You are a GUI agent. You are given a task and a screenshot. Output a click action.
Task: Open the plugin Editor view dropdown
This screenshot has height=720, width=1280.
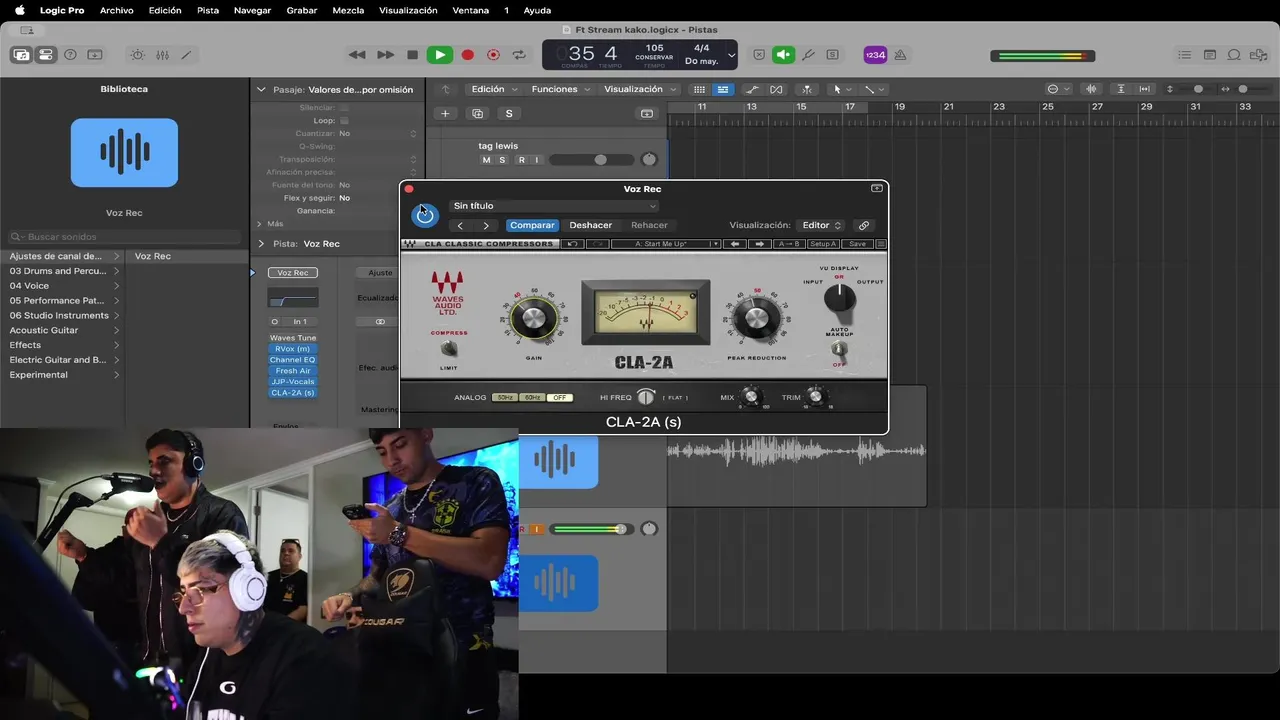click(822, 225)
